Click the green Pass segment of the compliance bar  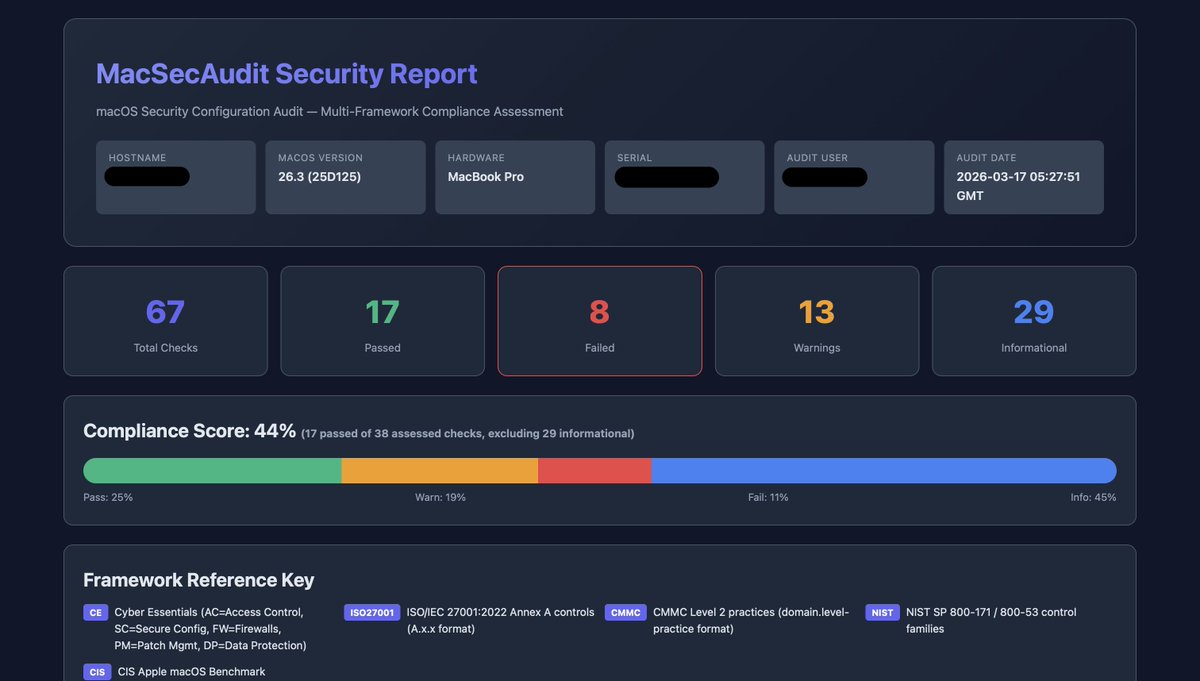210,470
